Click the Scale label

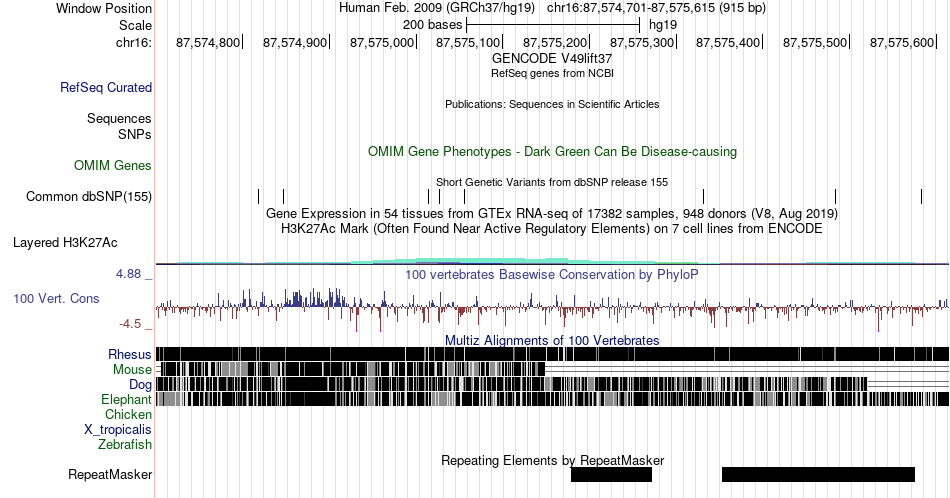(x=135, y=25)
